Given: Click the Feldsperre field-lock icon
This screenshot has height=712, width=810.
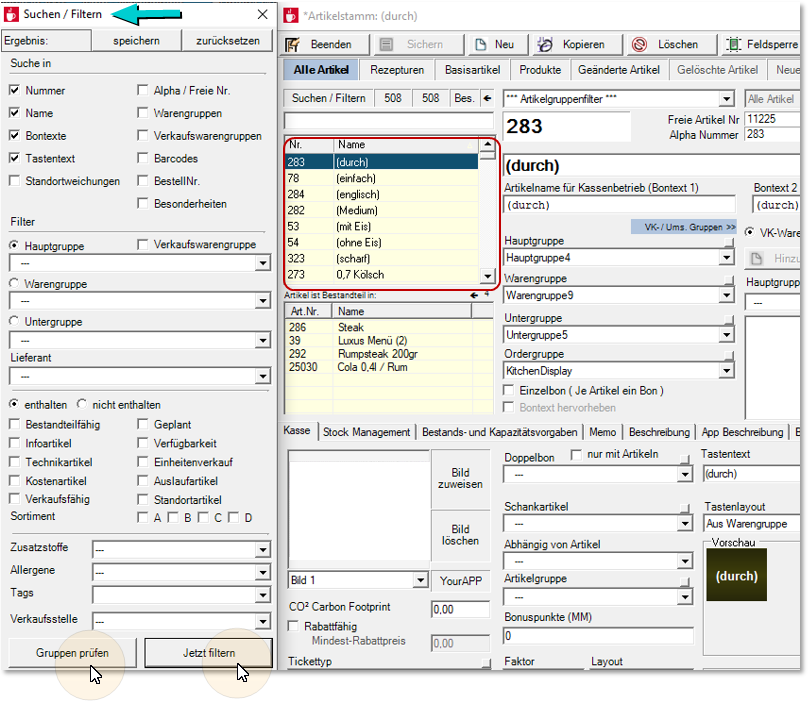Looking at the screenshot, I should click(x=733, y=45).
